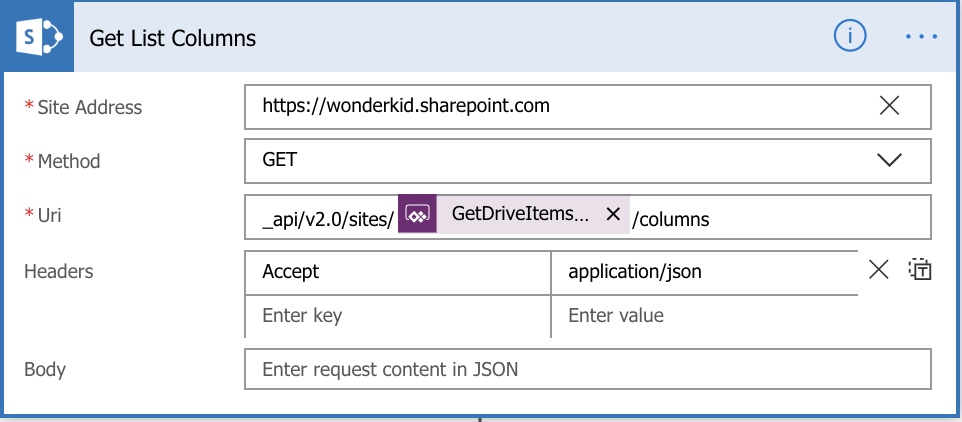Viewport: 962px width, 422px height.
Task: Click the Enter value field
Action: (x=704, y=316)
